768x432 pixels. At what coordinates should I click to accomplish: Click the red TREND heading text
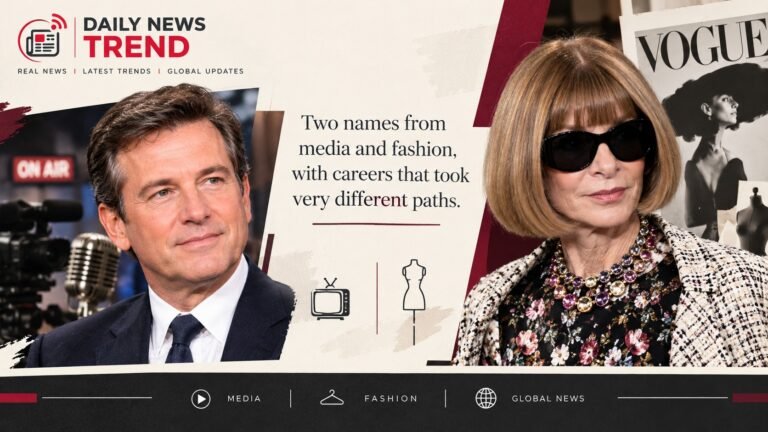136,47
